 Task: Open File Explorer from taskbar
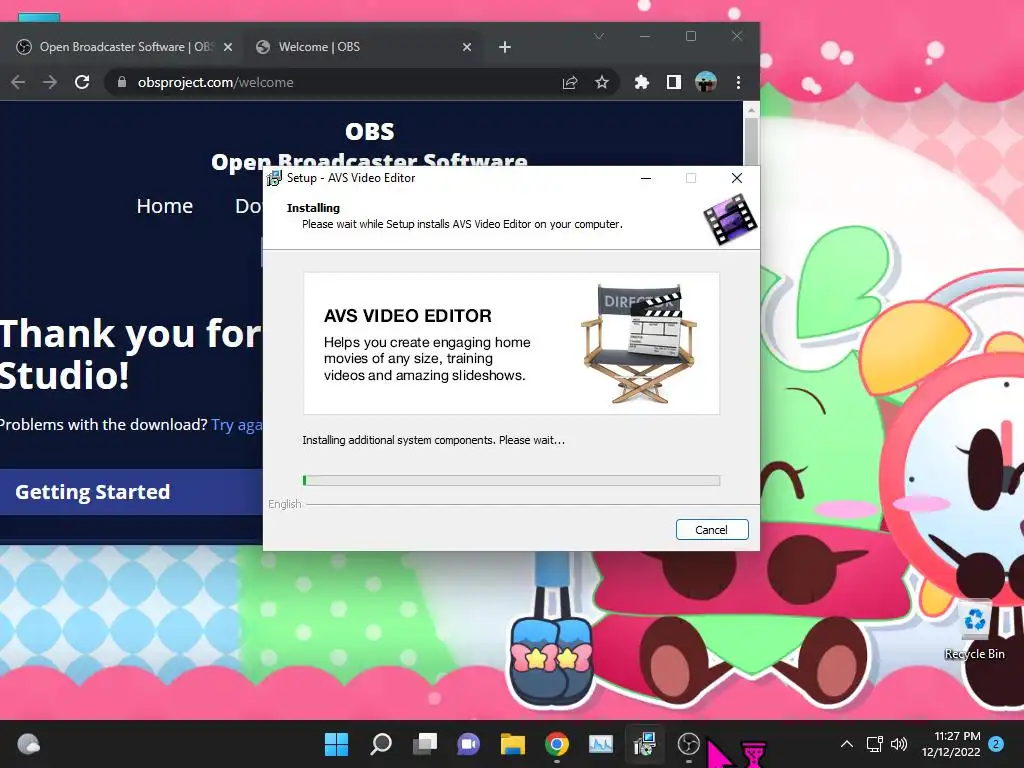pyautogui.click(x=513, y=744)
